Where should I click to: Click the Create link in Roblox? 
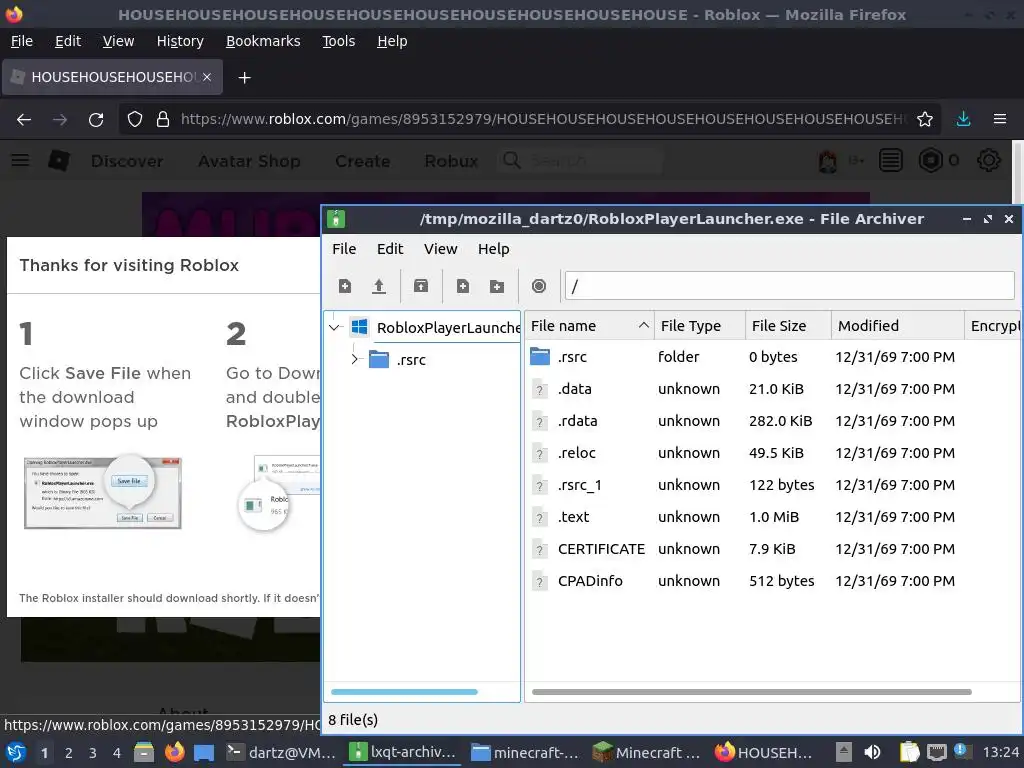(x=362, y=161)
